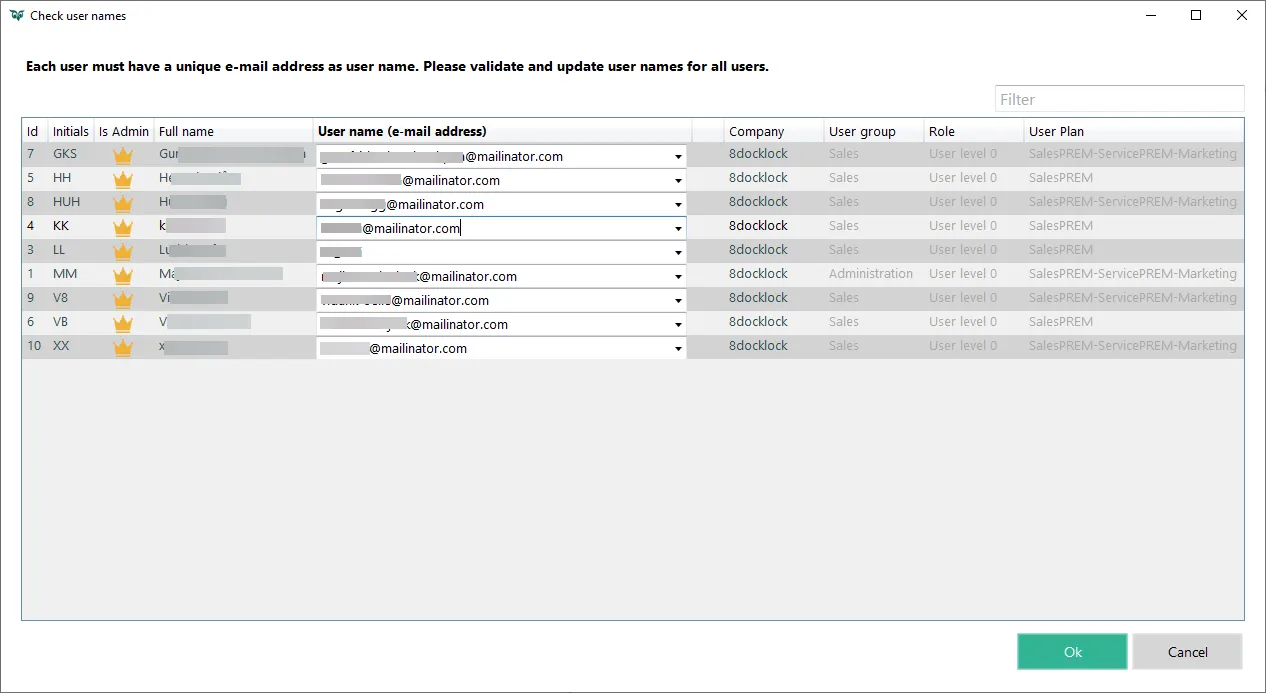1266x693 pixels.
Task: Click the Cancel button
Action: pyautogui.click(x=1187, y=652)
